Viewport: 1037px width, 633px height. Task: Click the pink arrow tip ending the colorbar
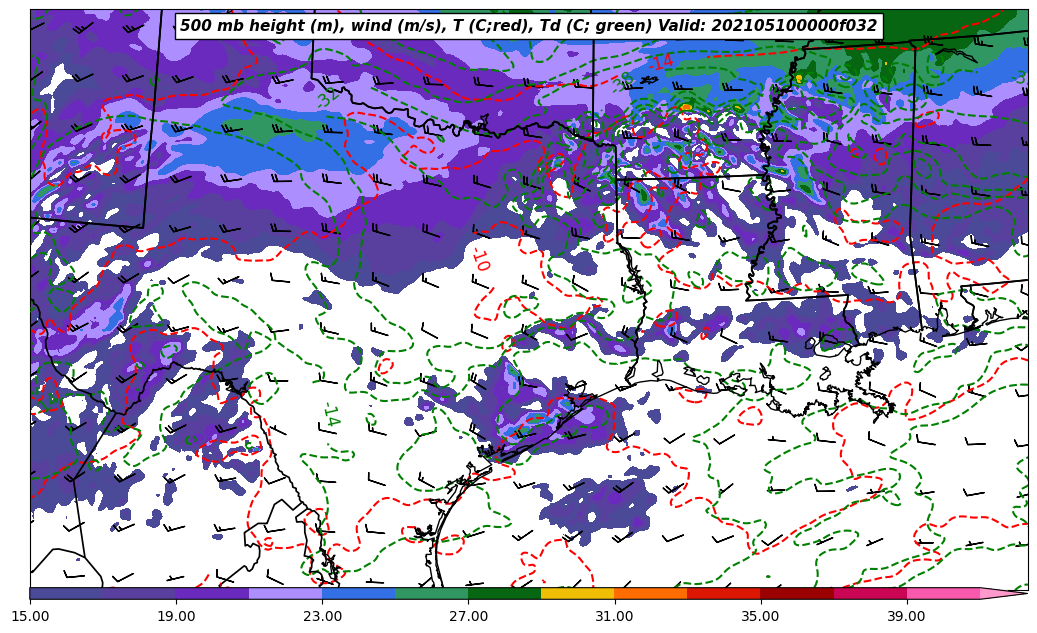pyautogui.click(x=1004, y=593)
